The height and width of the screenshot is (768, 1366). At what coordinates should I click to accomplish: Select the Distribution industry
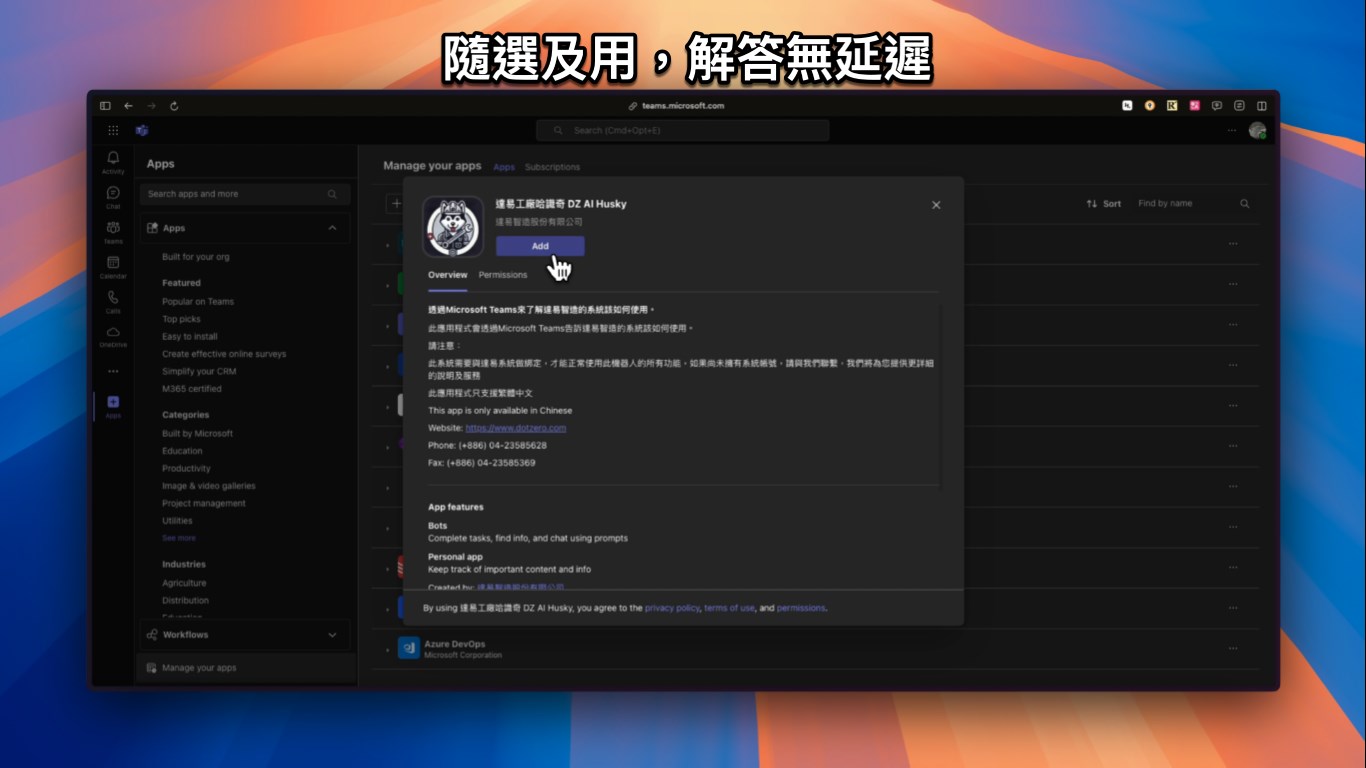click(185, 601)
